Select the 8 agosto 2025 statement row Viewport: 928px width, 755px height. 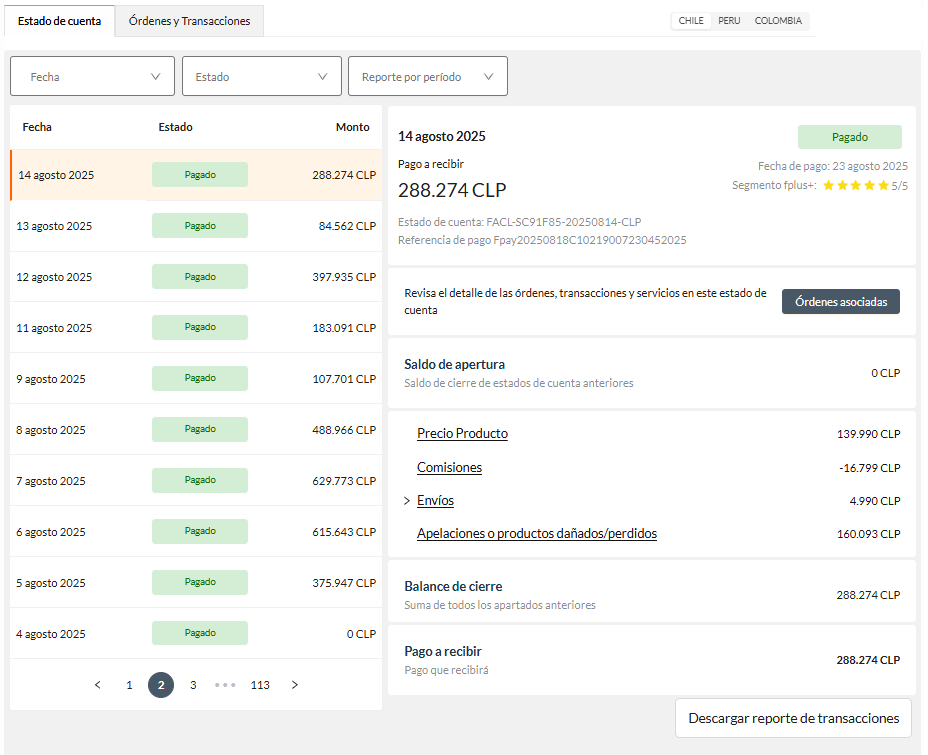[196, 430]
